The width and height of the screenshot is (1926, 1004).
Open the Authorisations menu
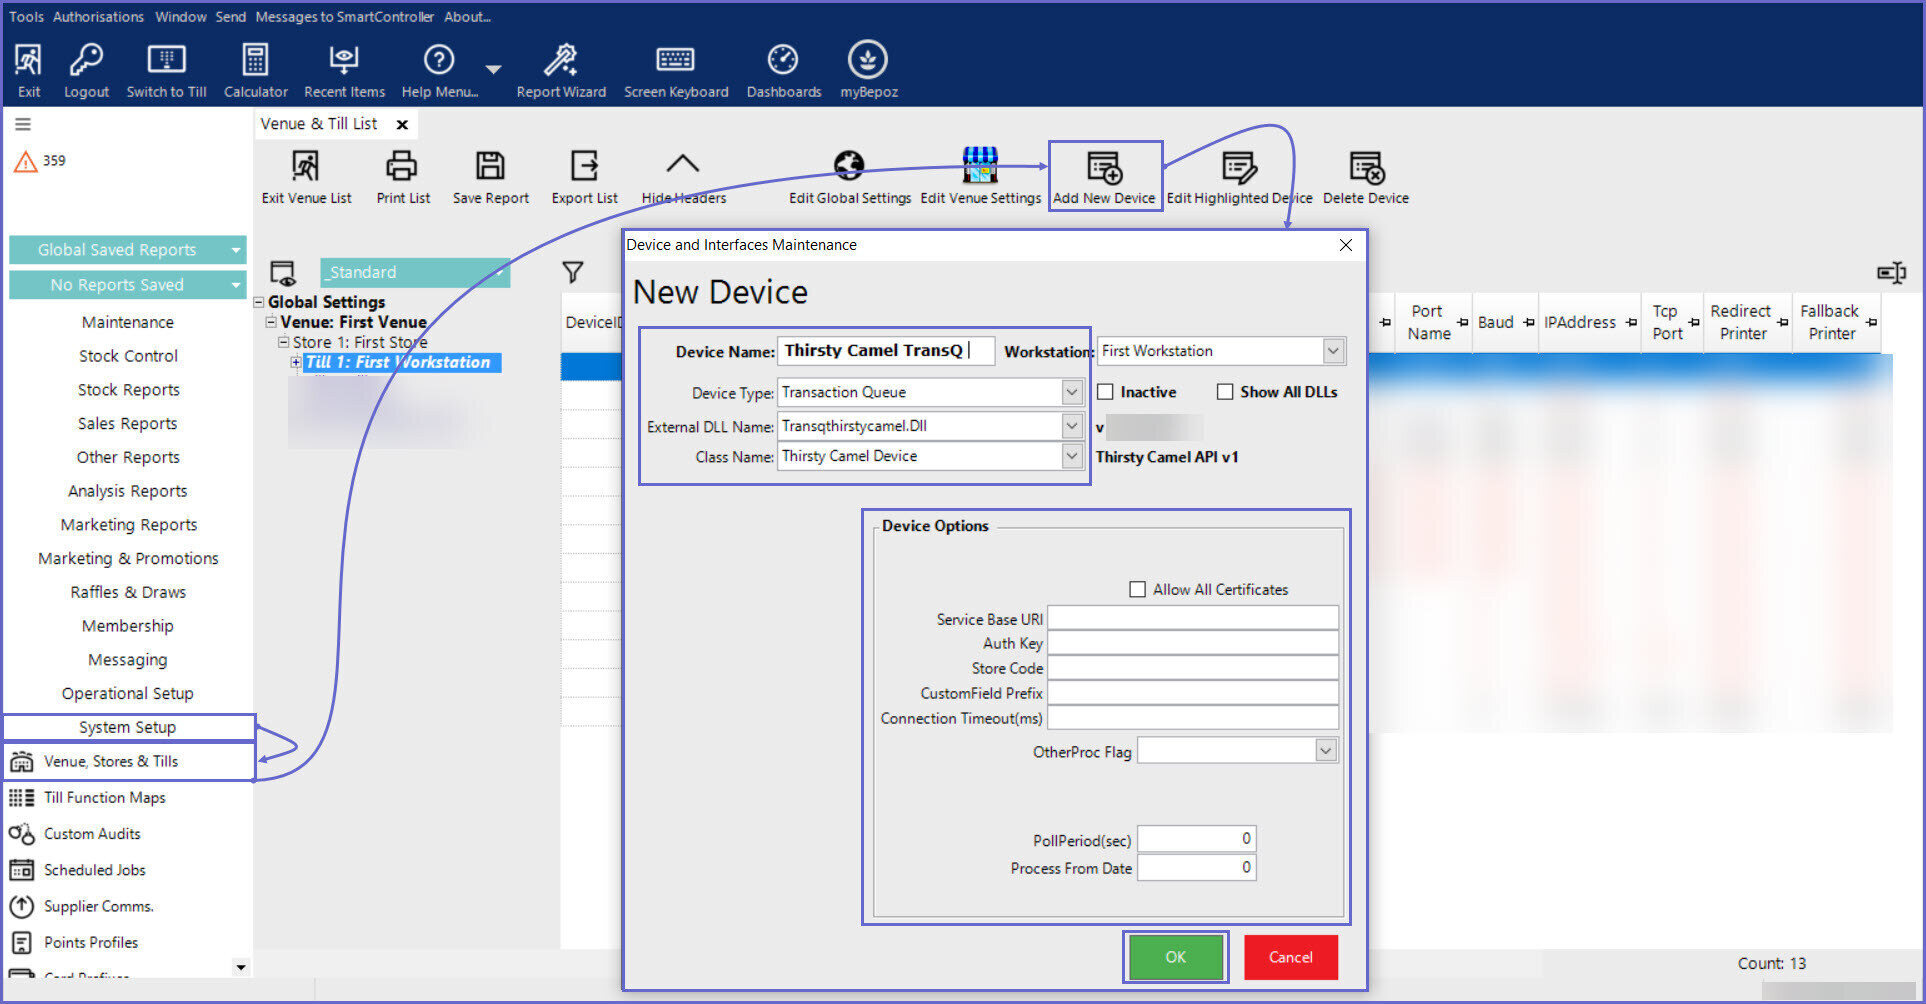[x=98, y=17]
